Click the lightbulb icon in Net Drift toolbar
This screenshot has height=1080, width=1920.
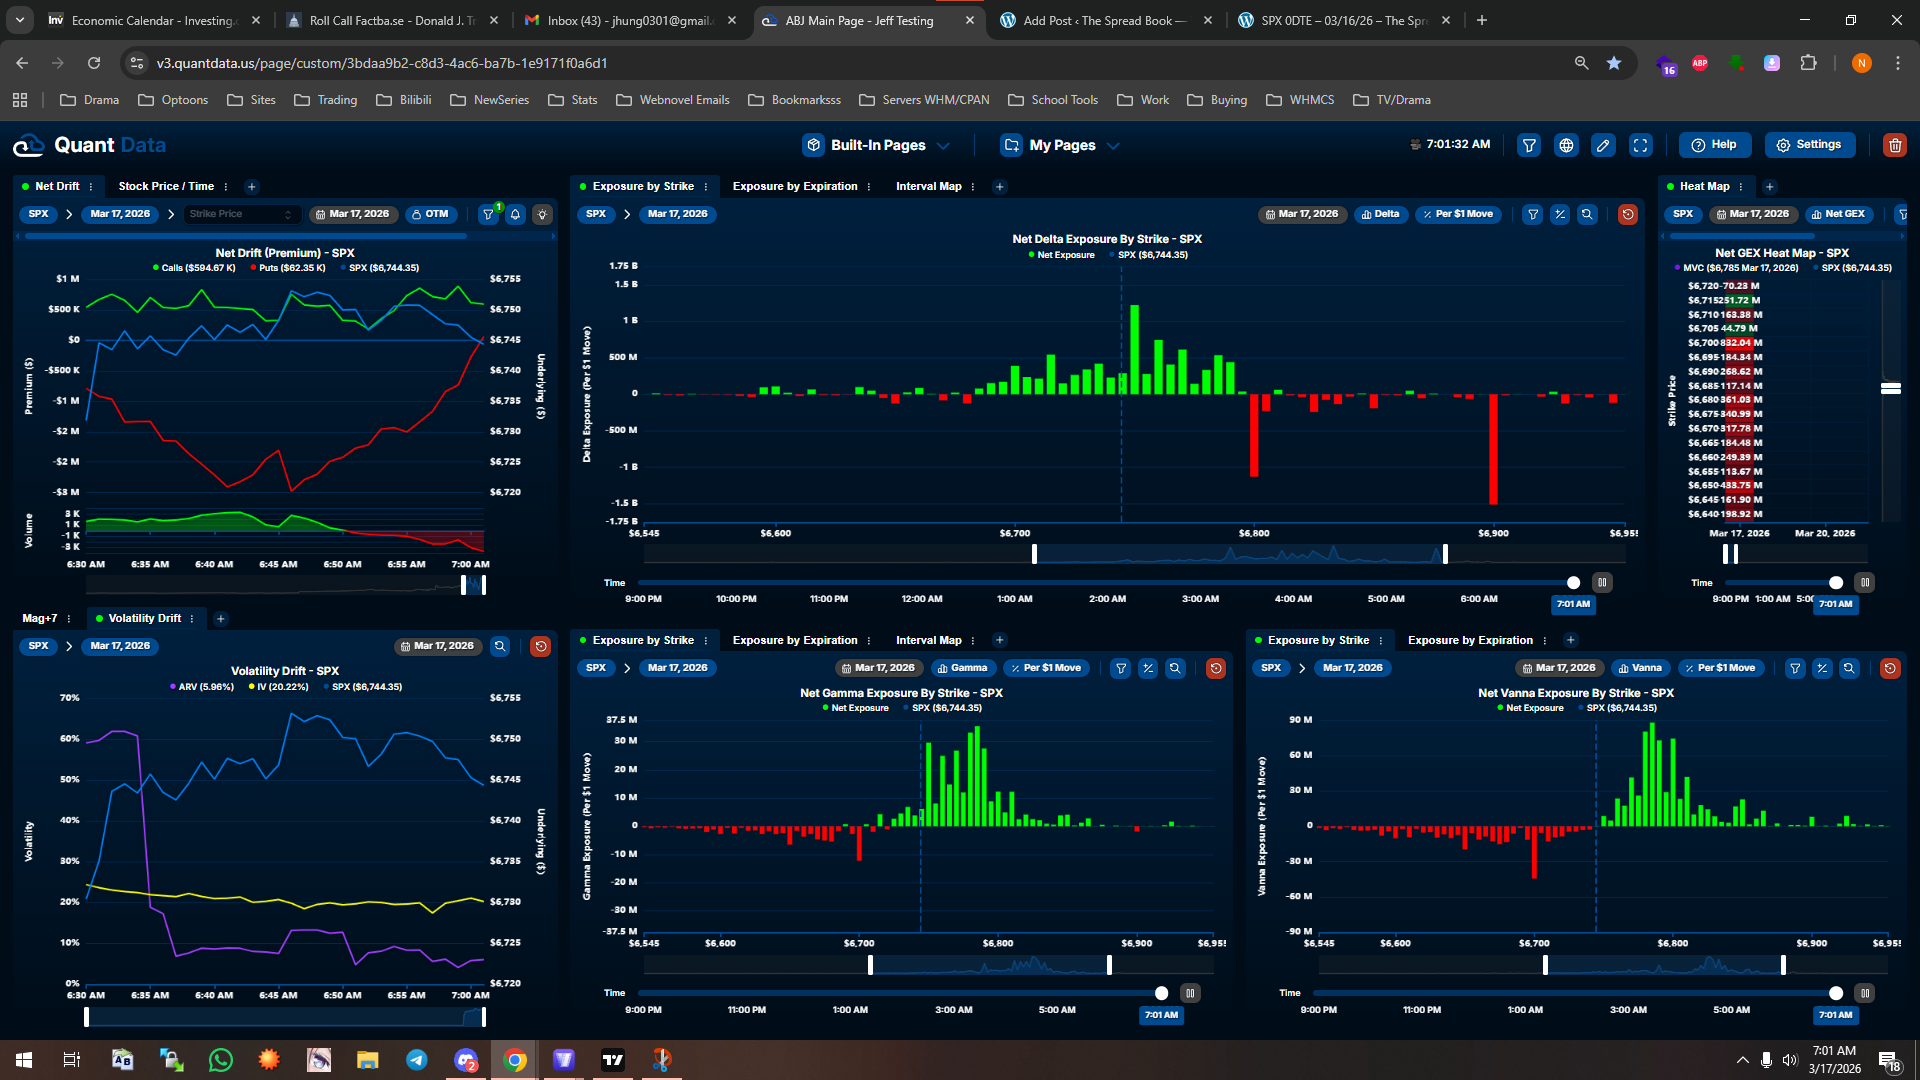[542, 214]
